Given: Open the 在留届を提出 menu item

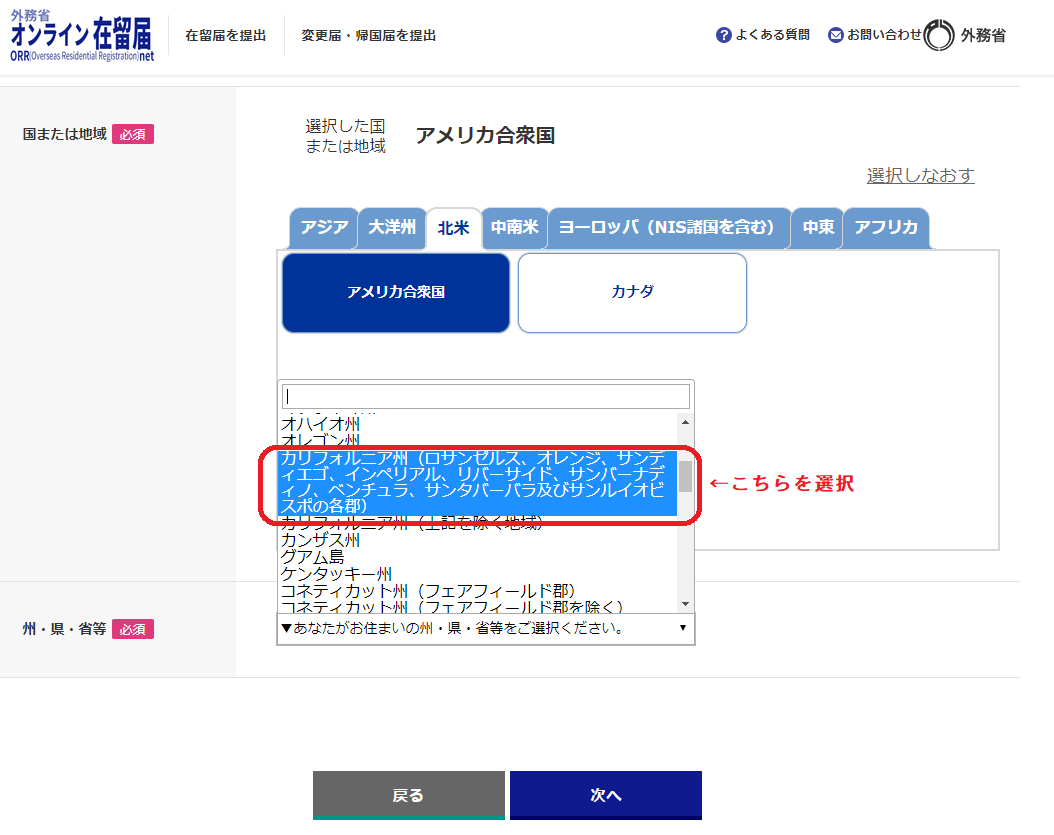Looking at the screenshot, I should tap(226, 36).
